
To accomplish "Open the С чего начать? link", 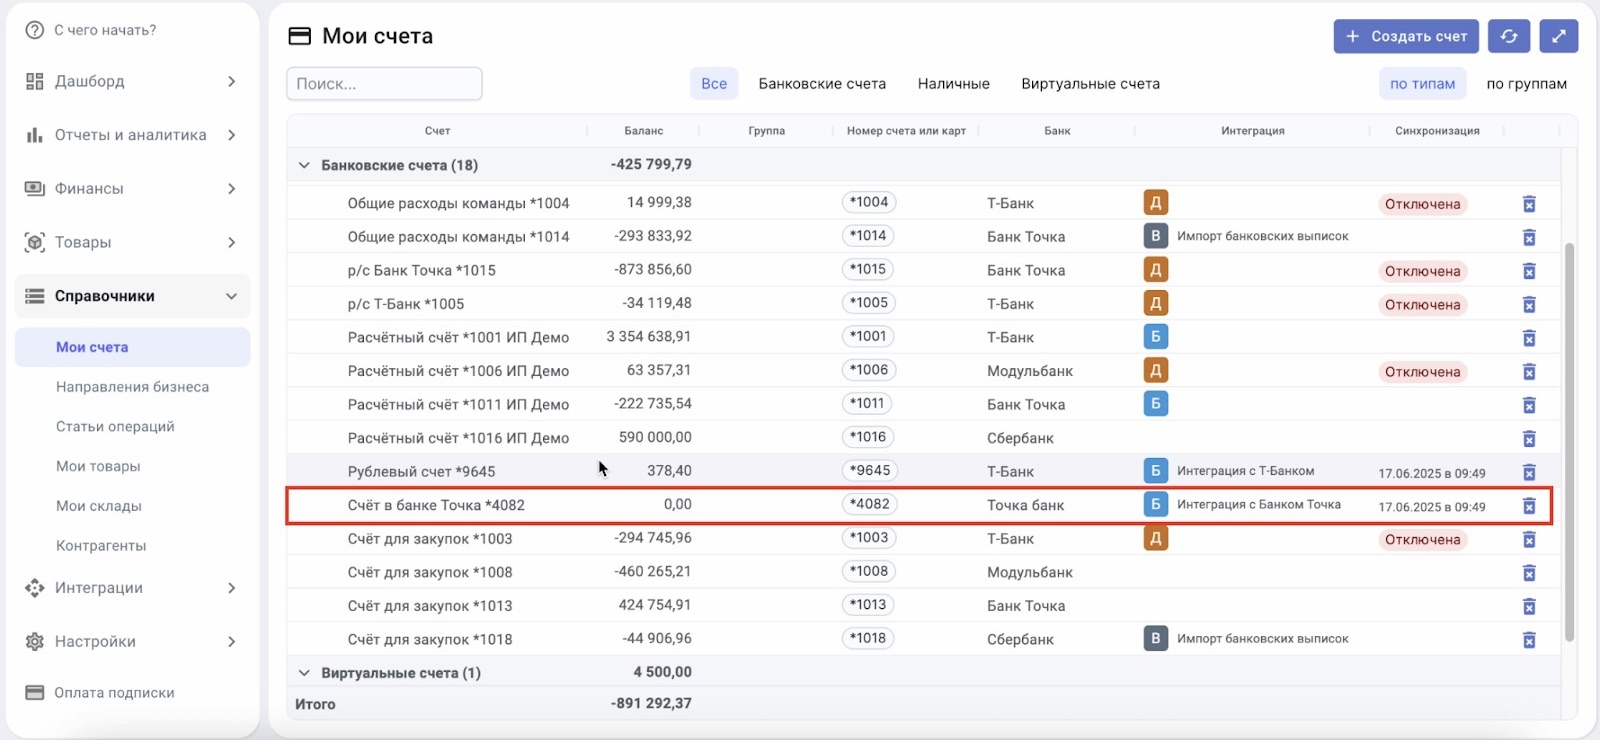I will (105, 30).
